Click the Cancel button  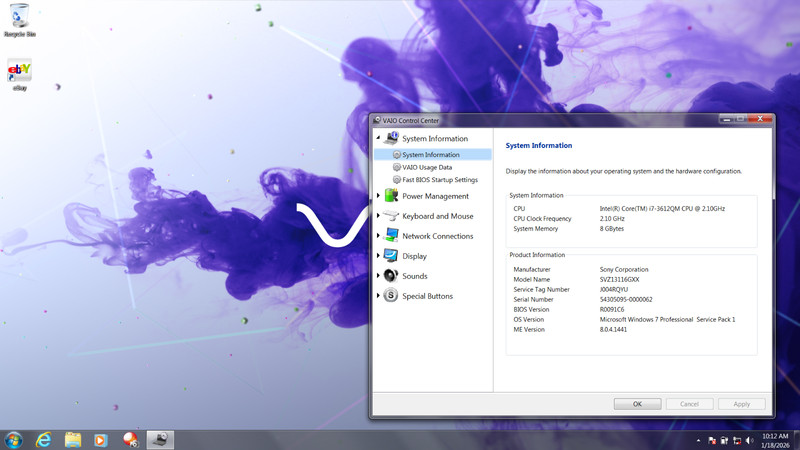(x=689, y=404)
